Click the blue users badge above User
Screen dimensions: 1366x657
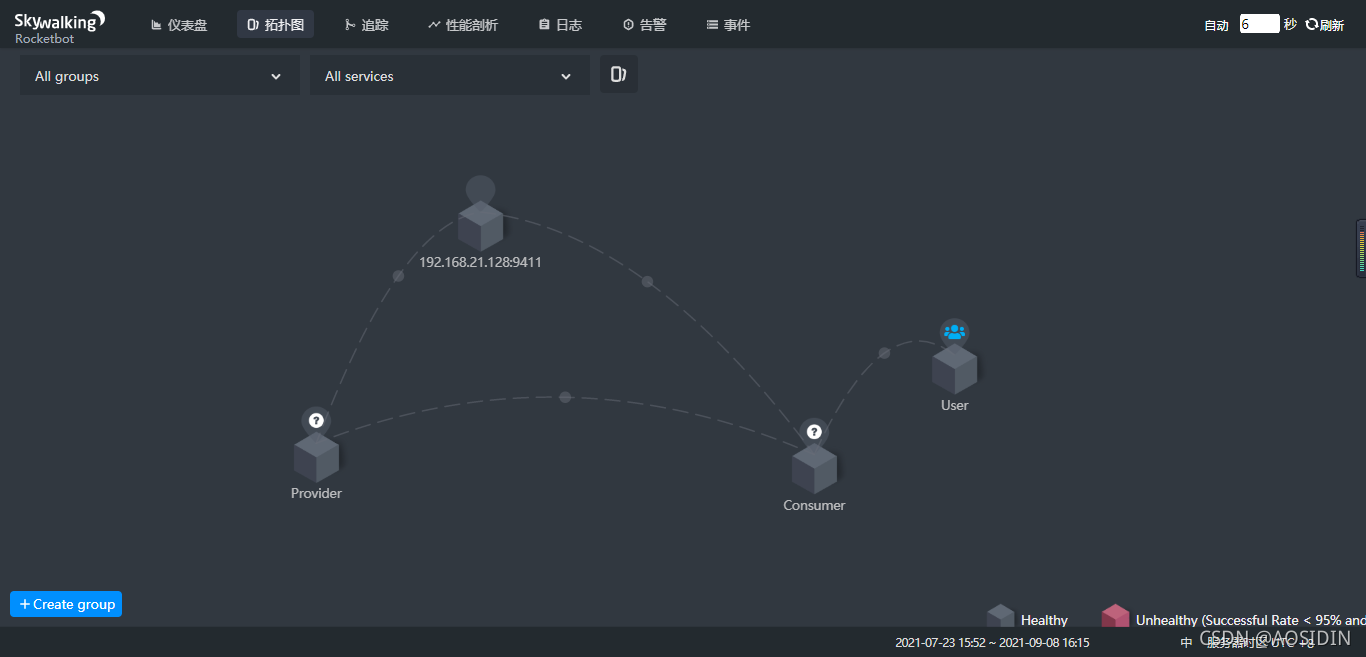pos(954,332)
